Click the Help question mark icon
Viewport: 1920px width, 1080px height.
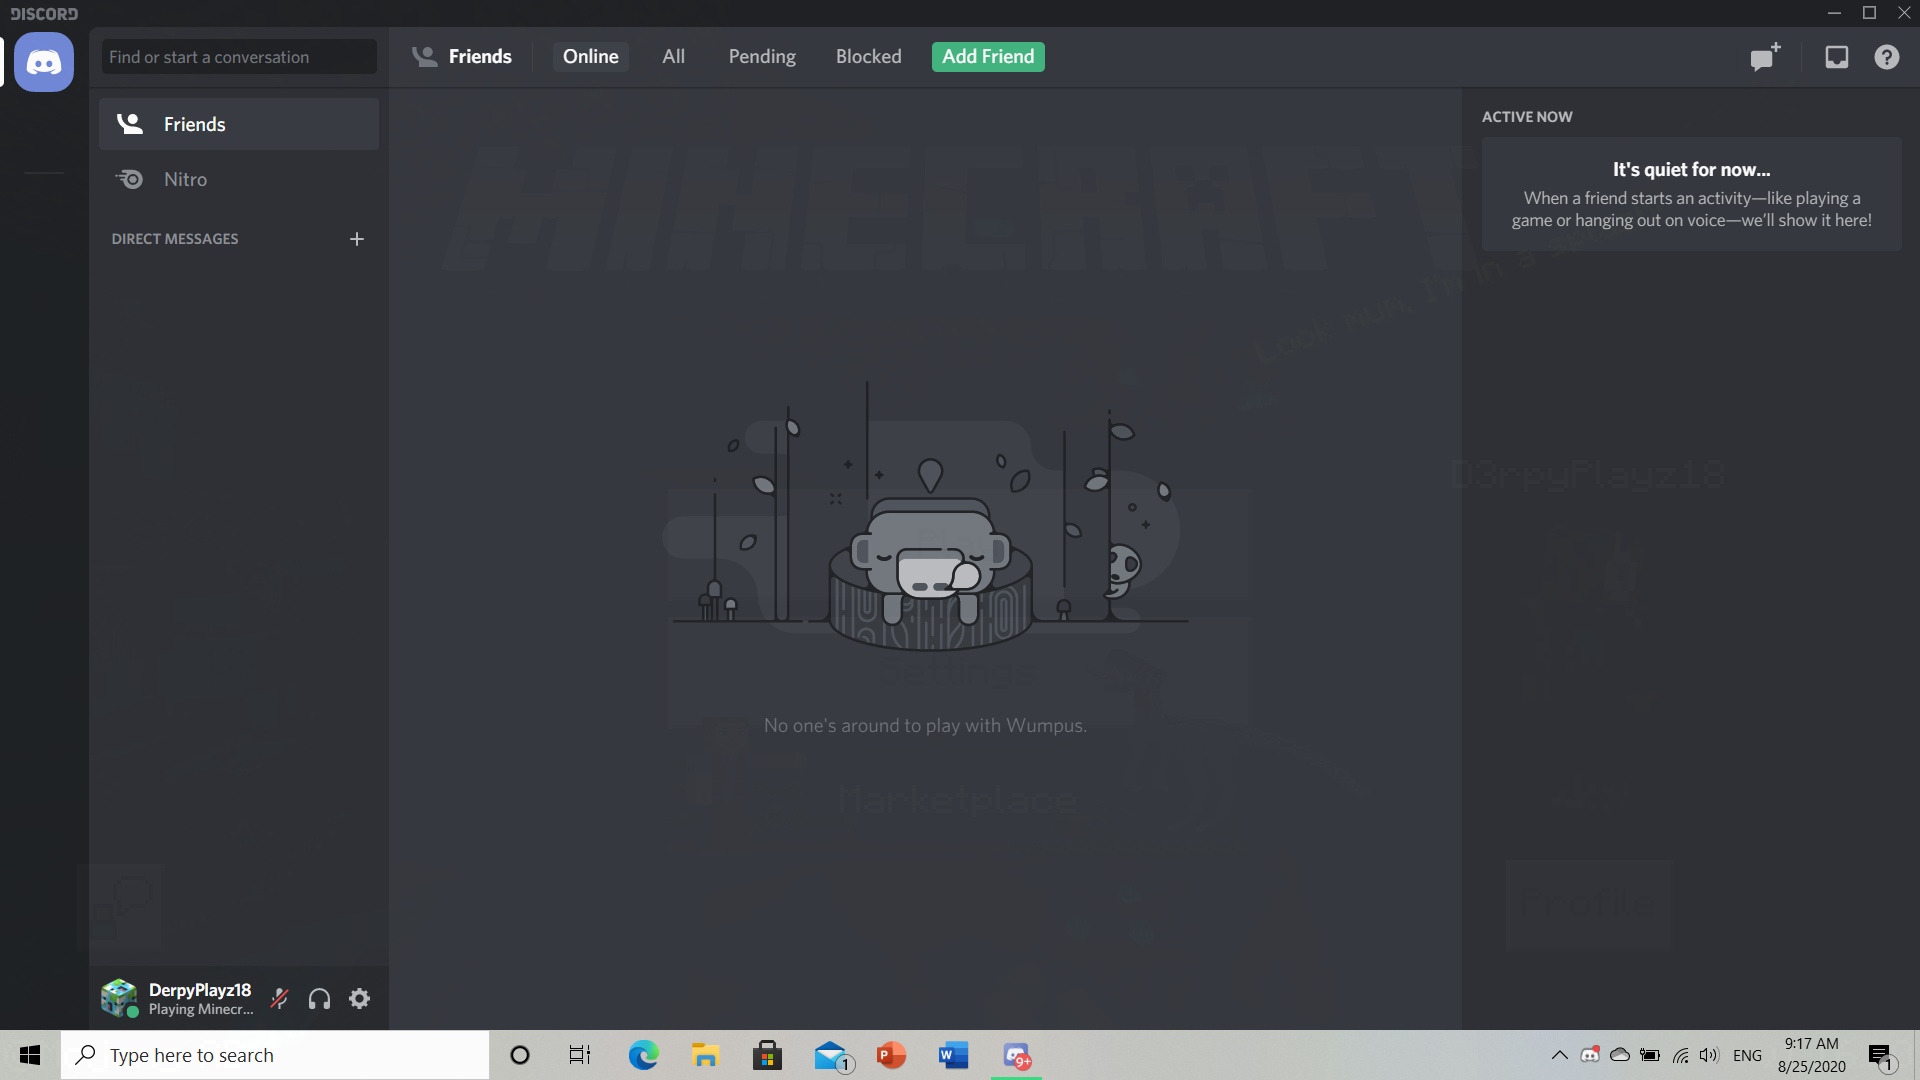pyautogui.click(x=1886, y=57)
